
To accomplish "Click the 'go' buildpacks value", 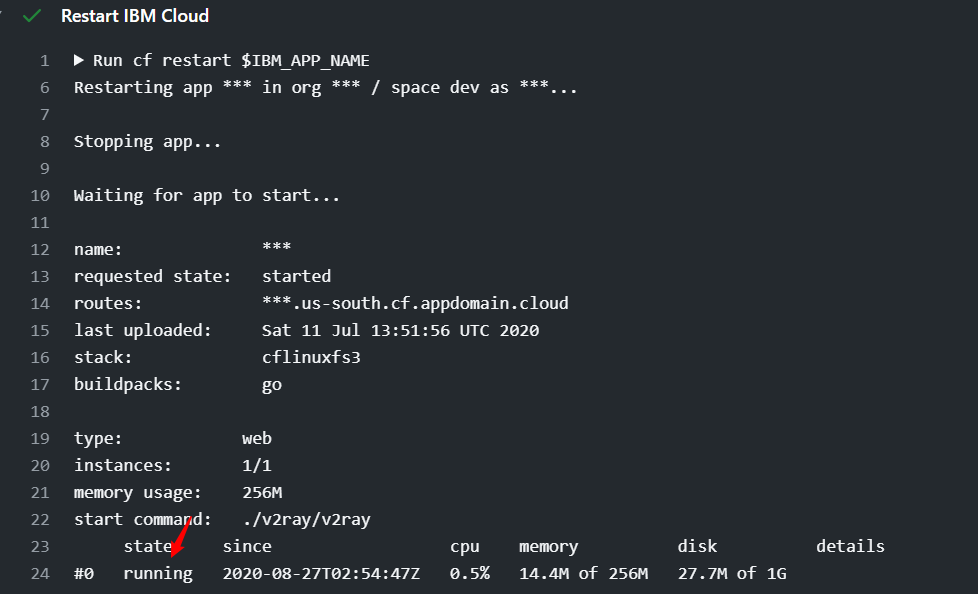I will 272,384.
